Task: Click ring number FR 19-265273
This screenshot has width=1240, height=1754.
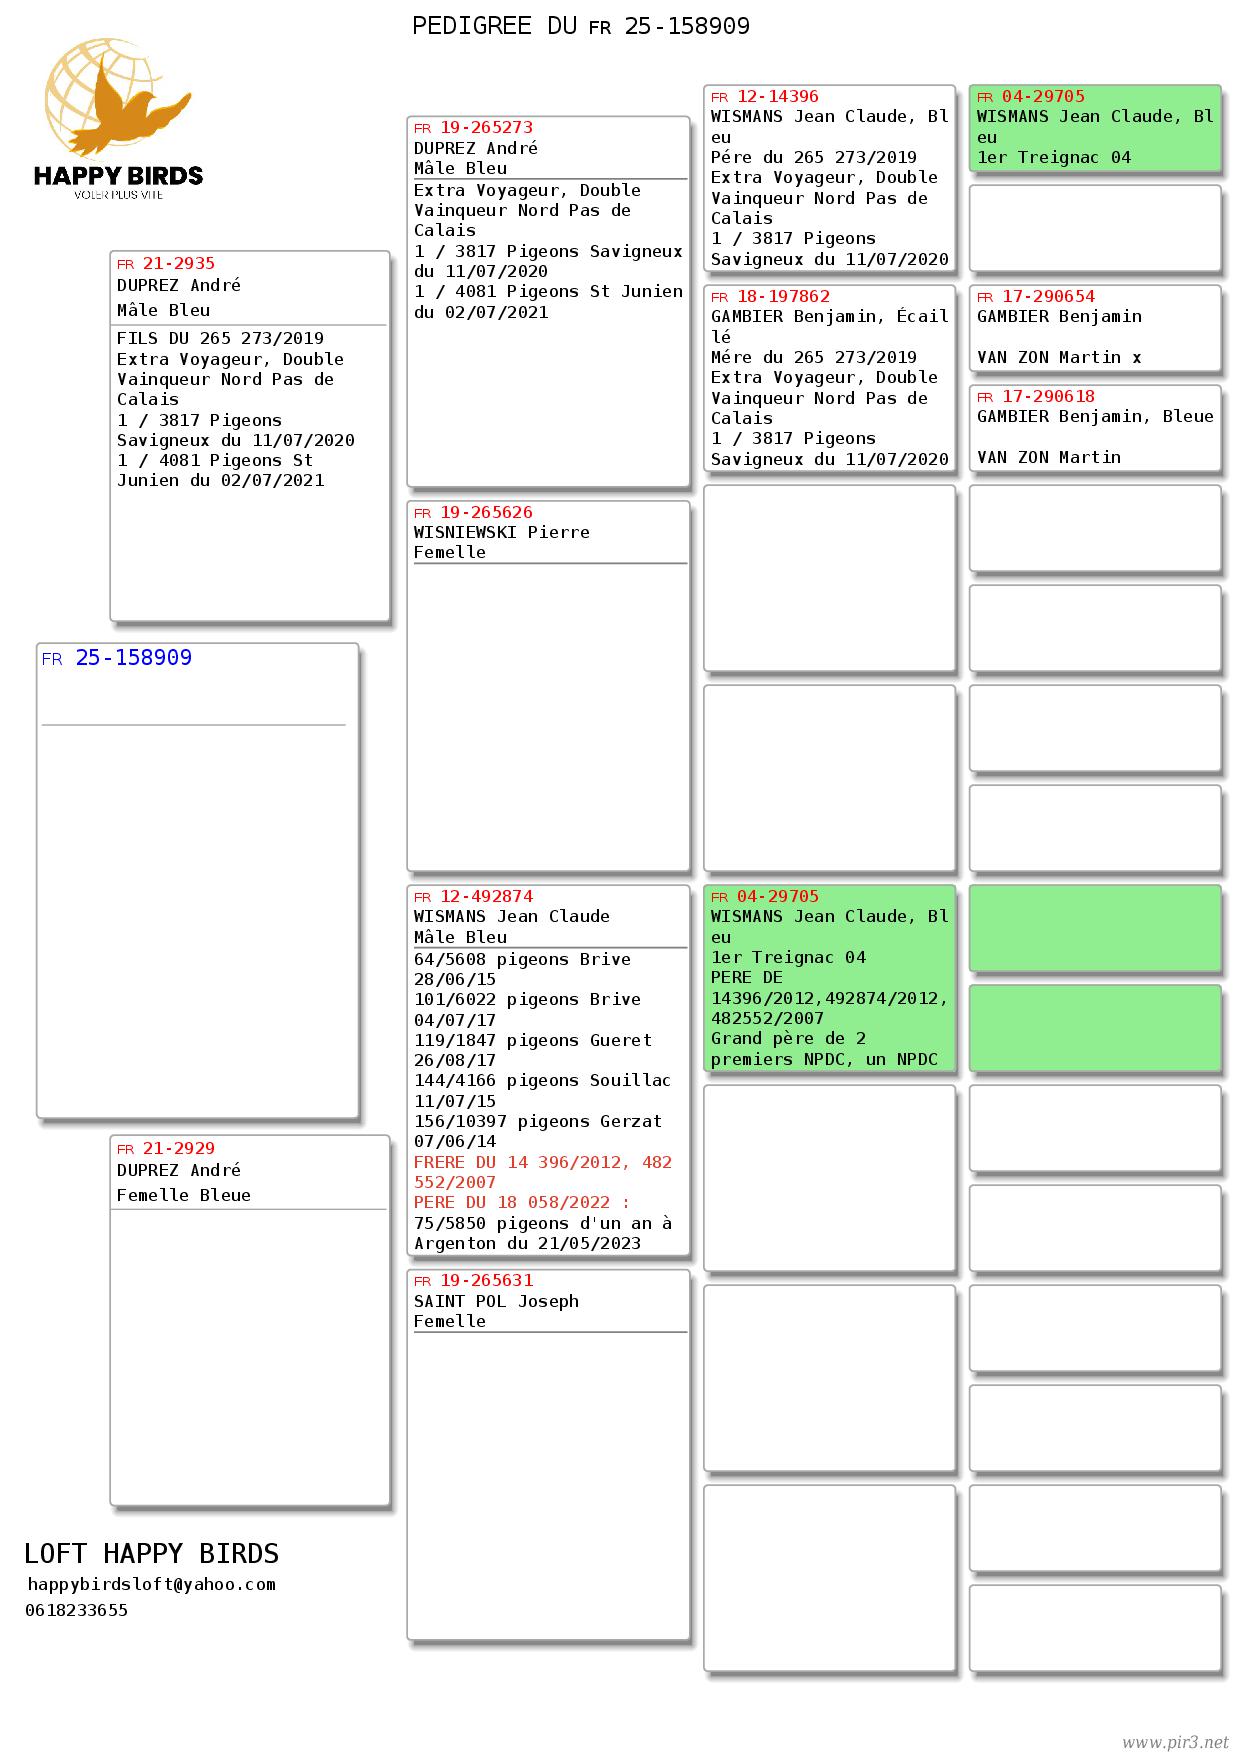Action: click(x=474, y=128)
